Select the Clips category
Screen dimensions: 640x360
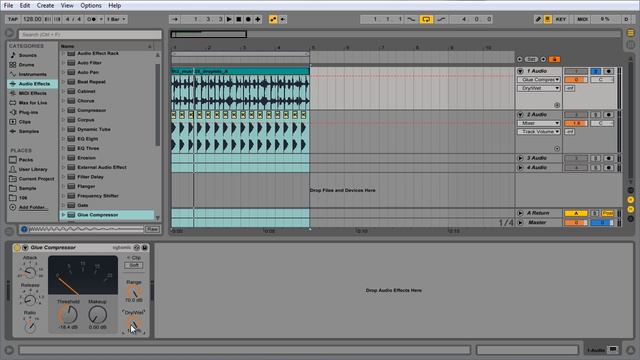24,122
